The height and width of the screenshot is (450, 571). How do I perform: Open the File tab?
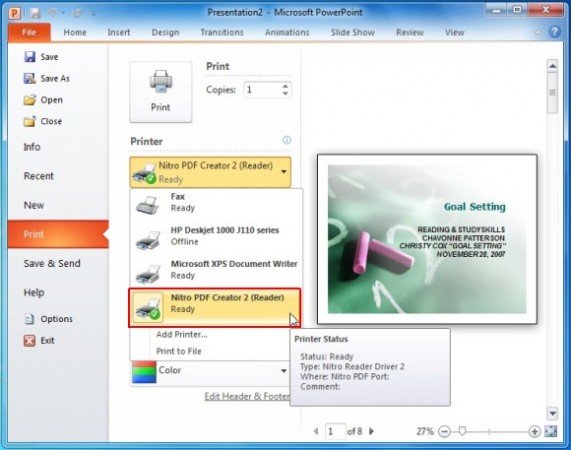[x=29, y=32]
